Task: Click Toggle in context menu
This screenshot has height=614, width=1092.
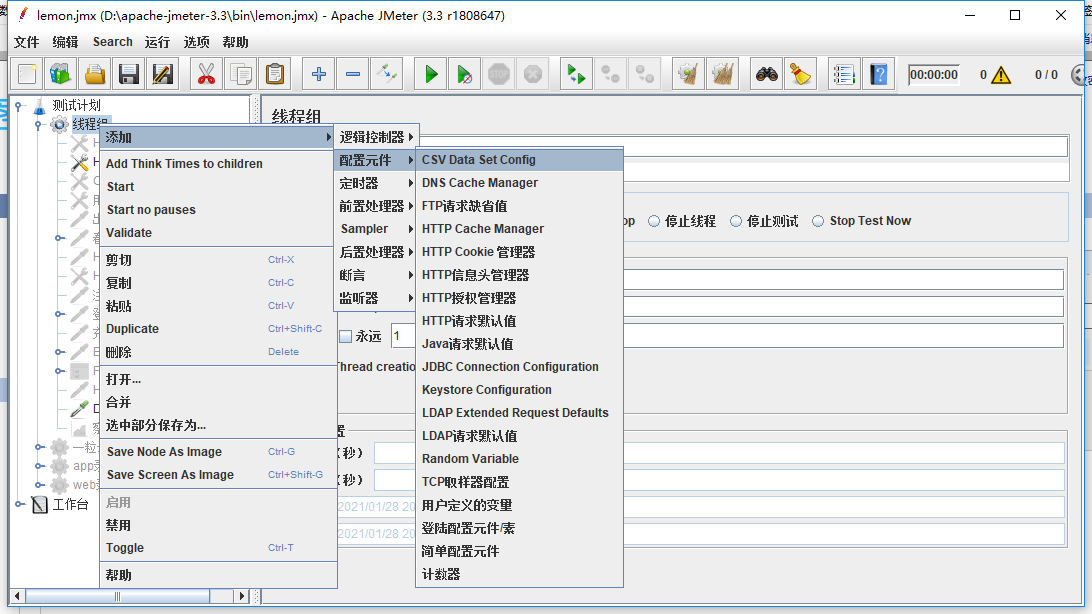Action: (x=218, y=548)
